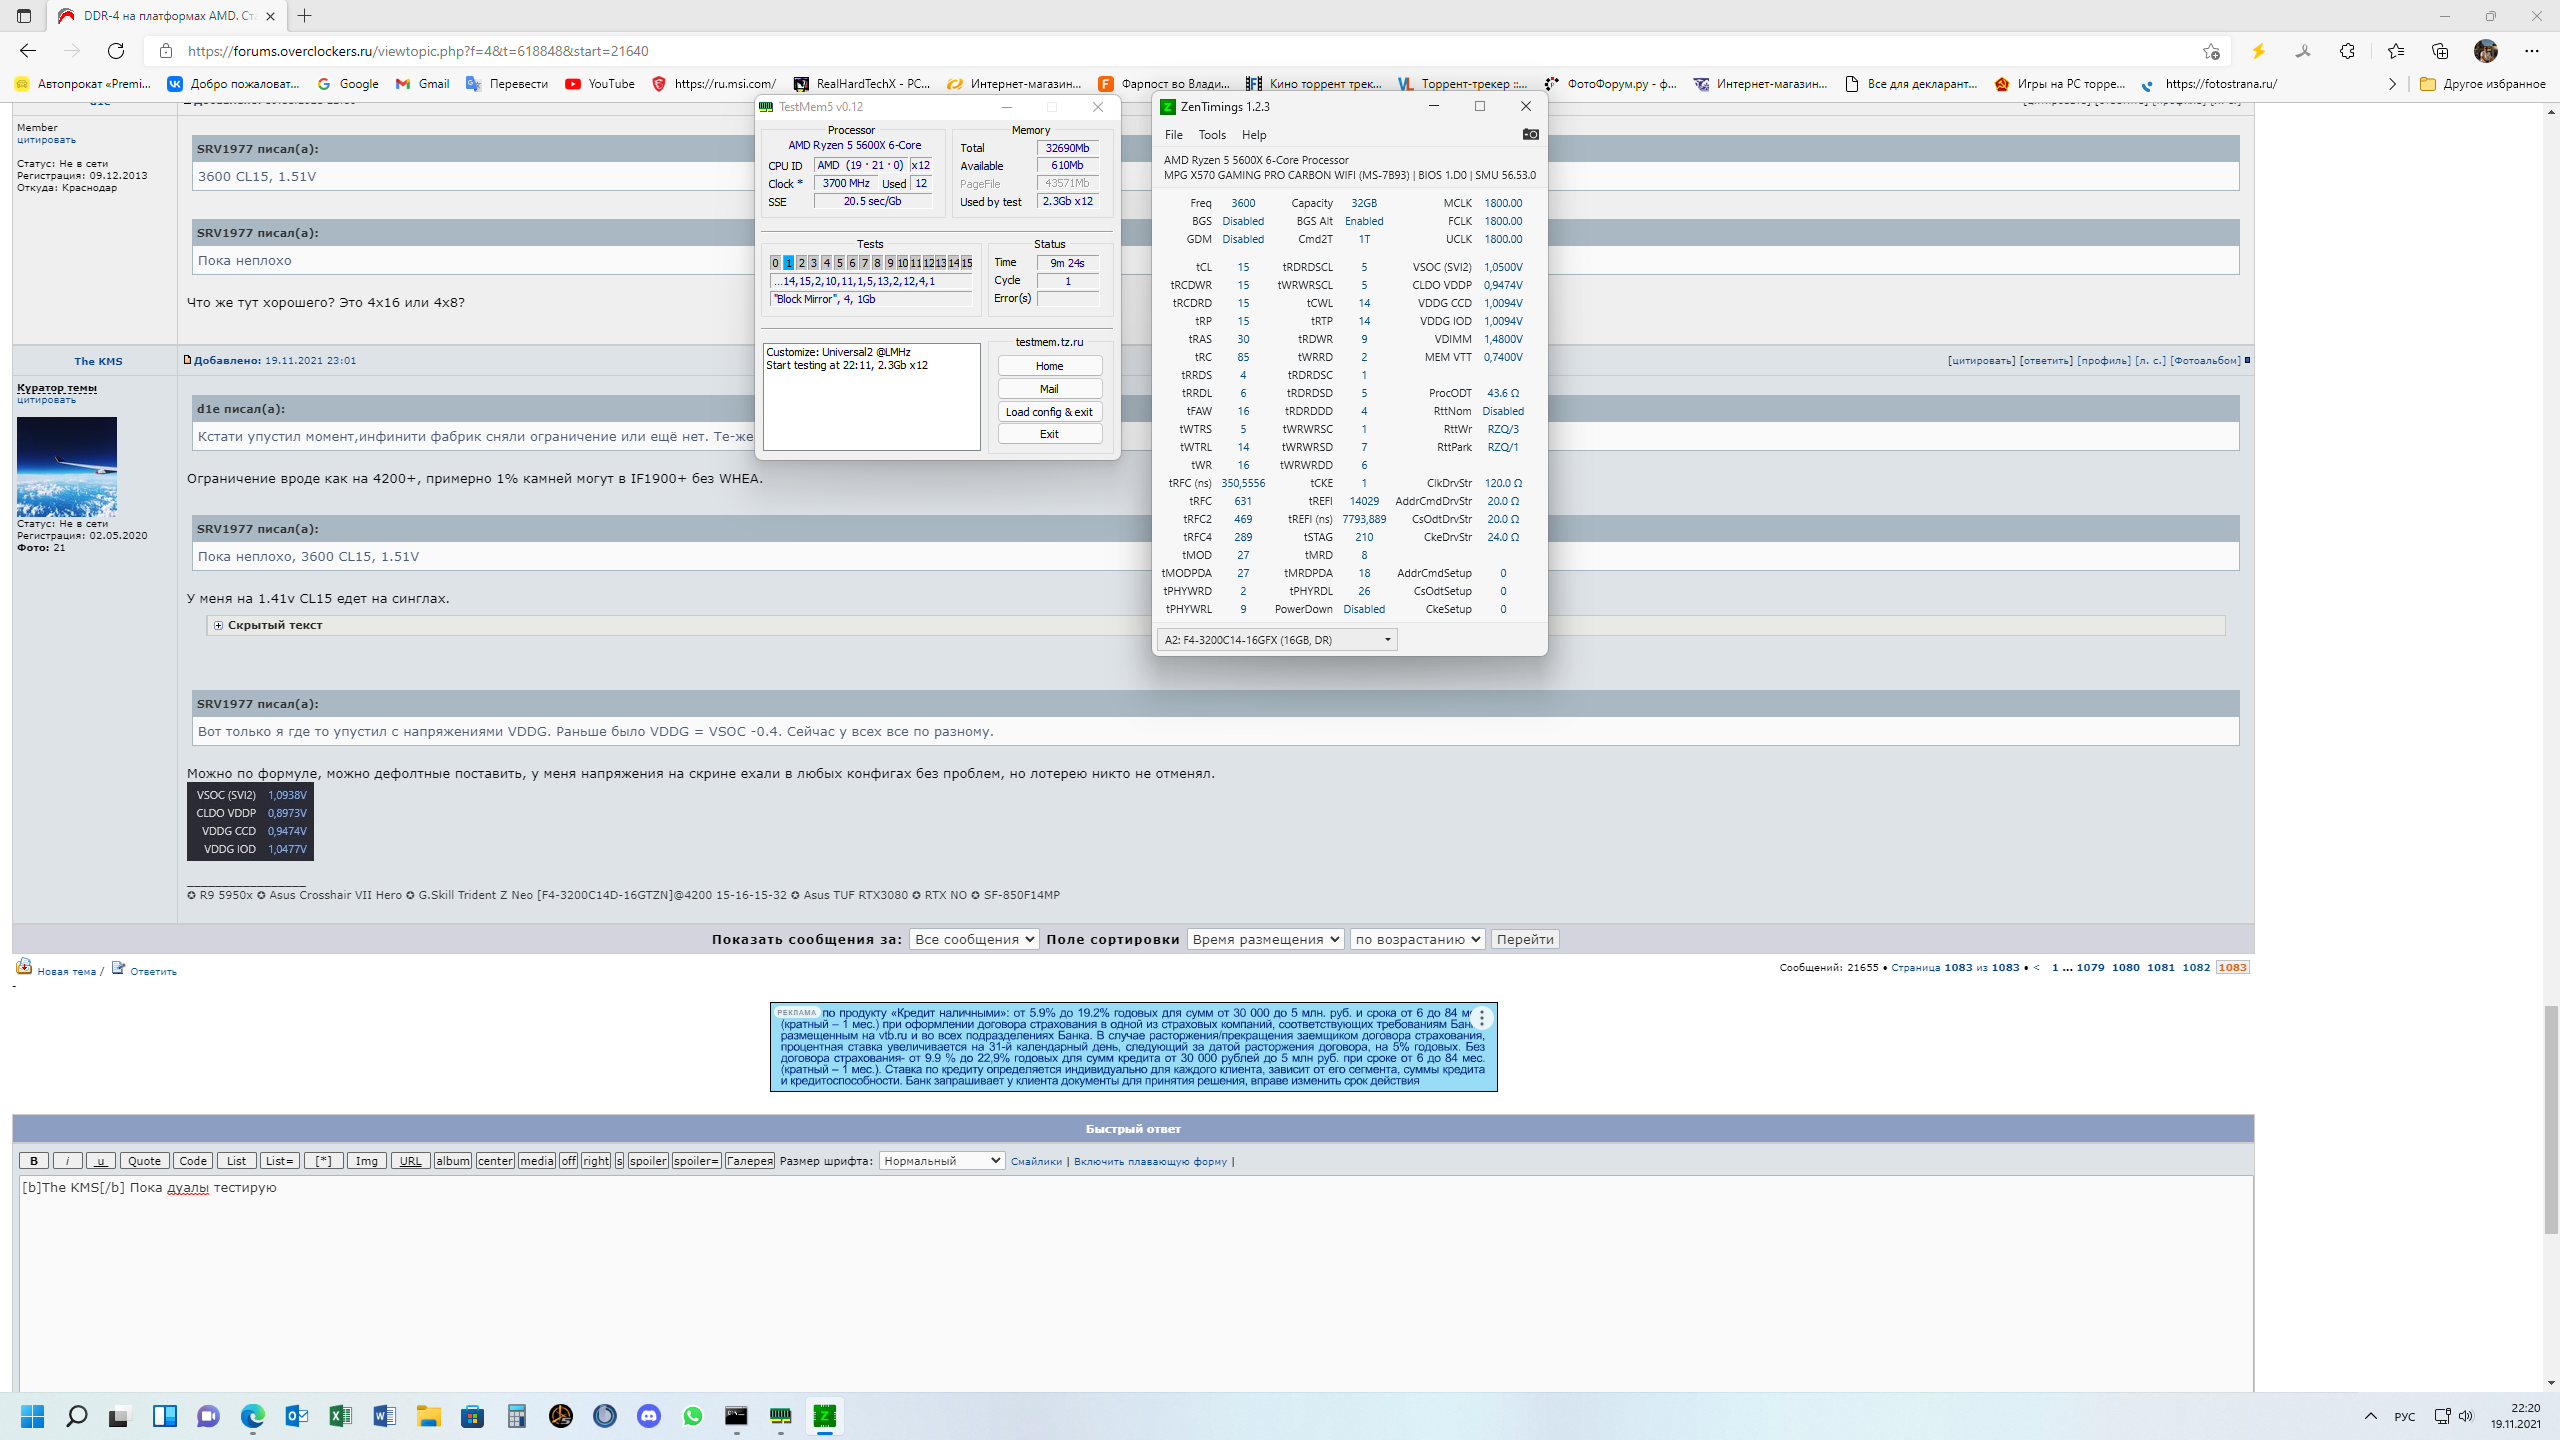2560x1440 pixels.
Task: Open the ZenTimings Tools menu
Action: coord(1211,135)
